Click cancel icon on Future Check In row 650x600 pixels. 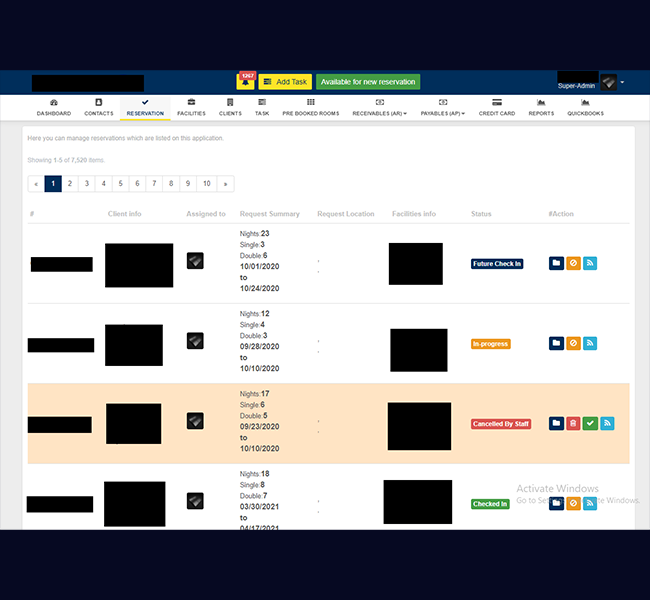click(573, 263)
